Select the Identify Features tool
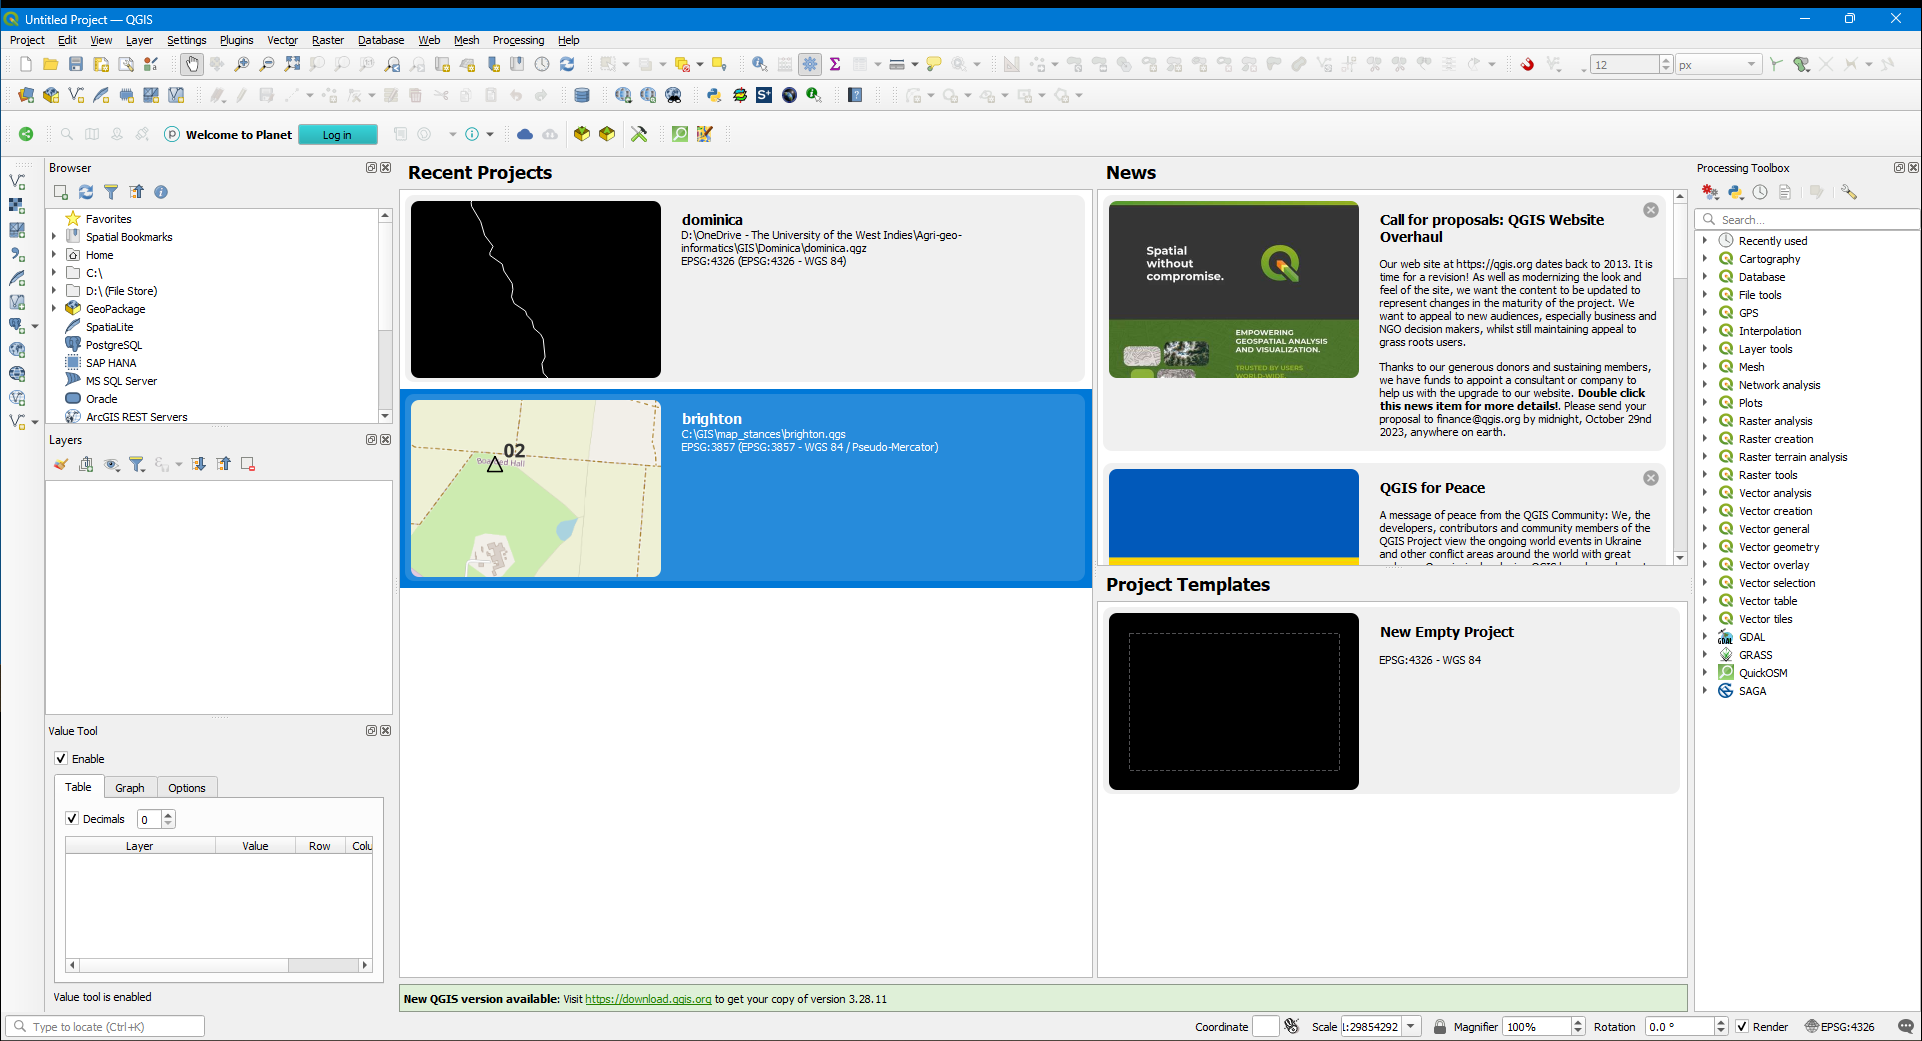 [x=759, y=63]
